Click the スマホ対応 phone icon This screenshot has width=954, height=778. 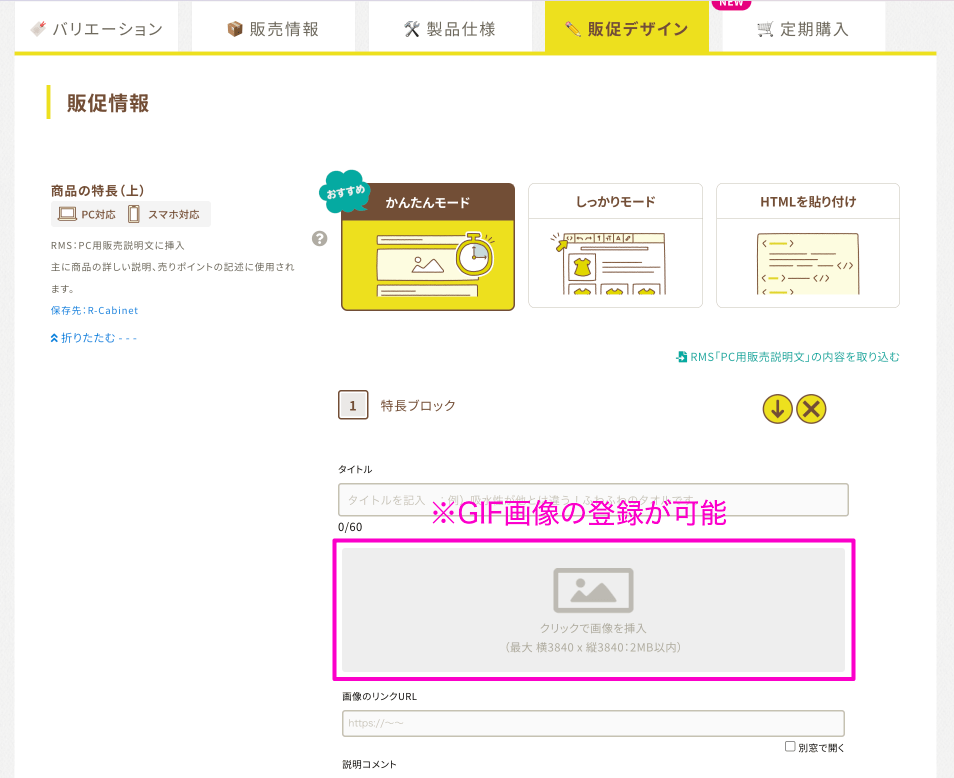tap(134, 214)
